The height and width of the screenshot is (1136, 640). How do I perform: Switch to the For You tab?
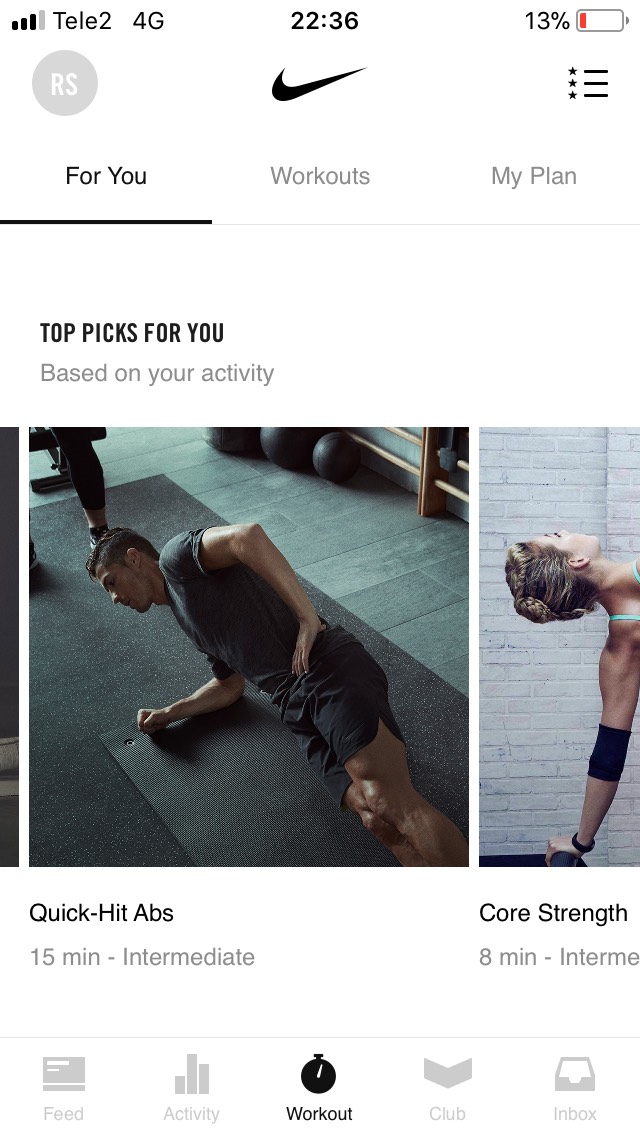tap(106, 176)
